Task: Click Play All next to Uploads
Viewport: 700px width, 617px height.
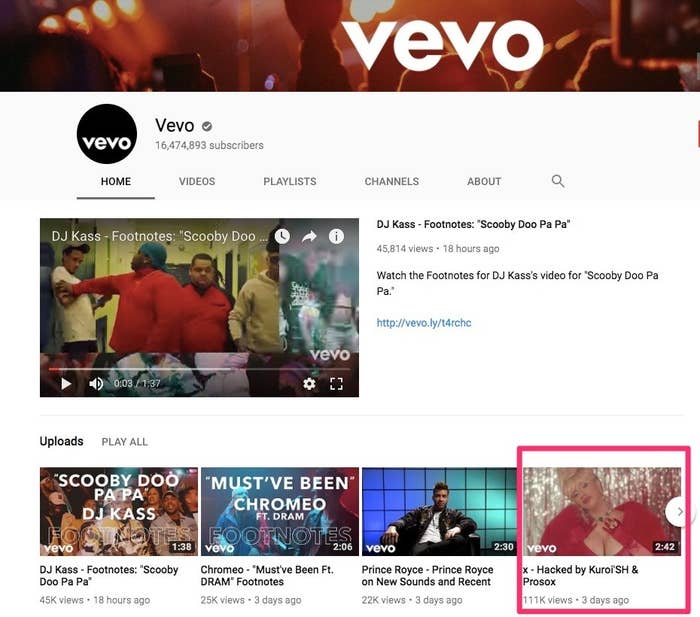Action: coord(124,442)
